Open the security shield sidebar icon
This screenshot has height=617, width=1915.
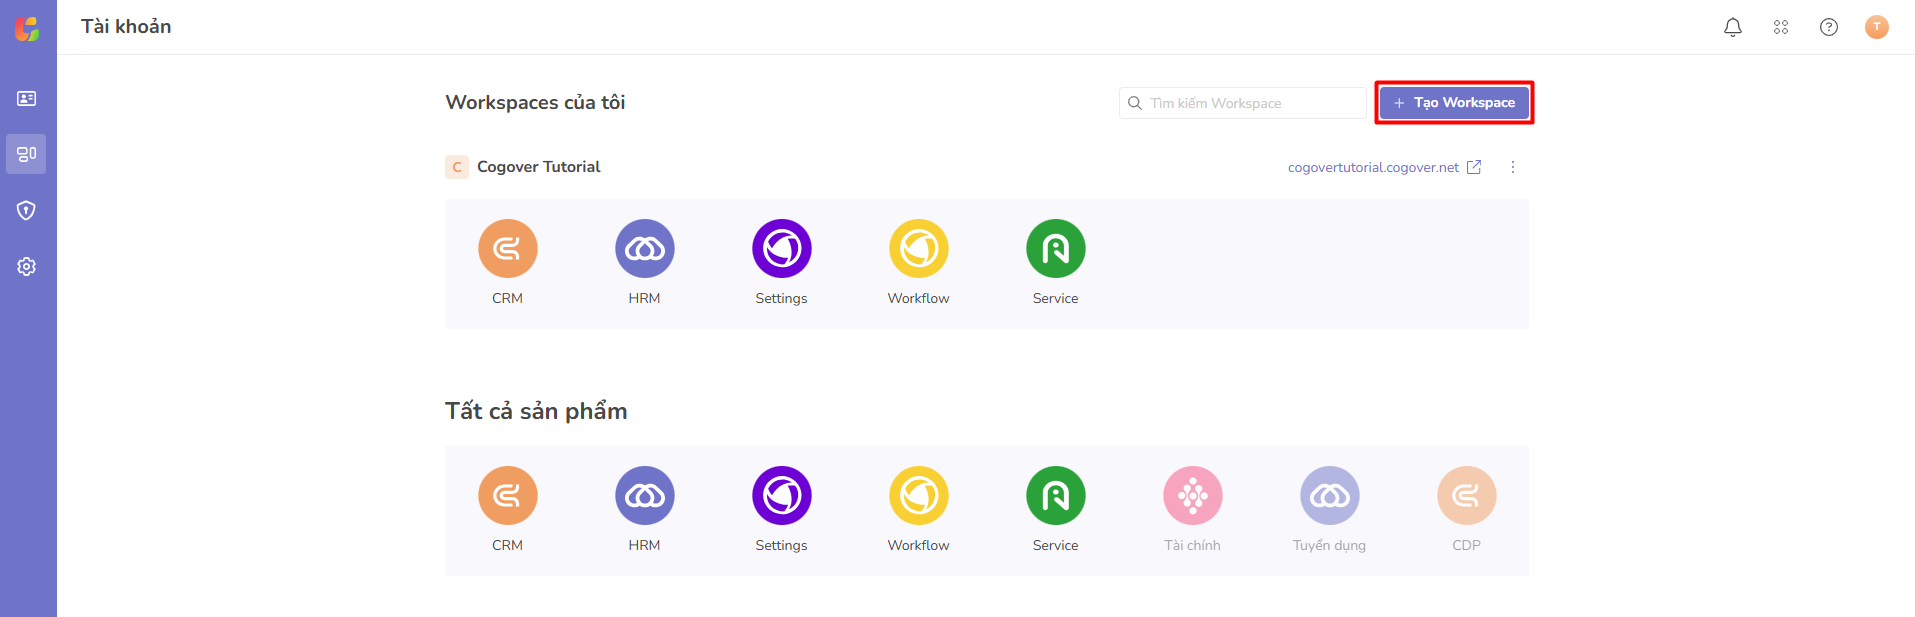pyautogui.click(x=27, y=210)
